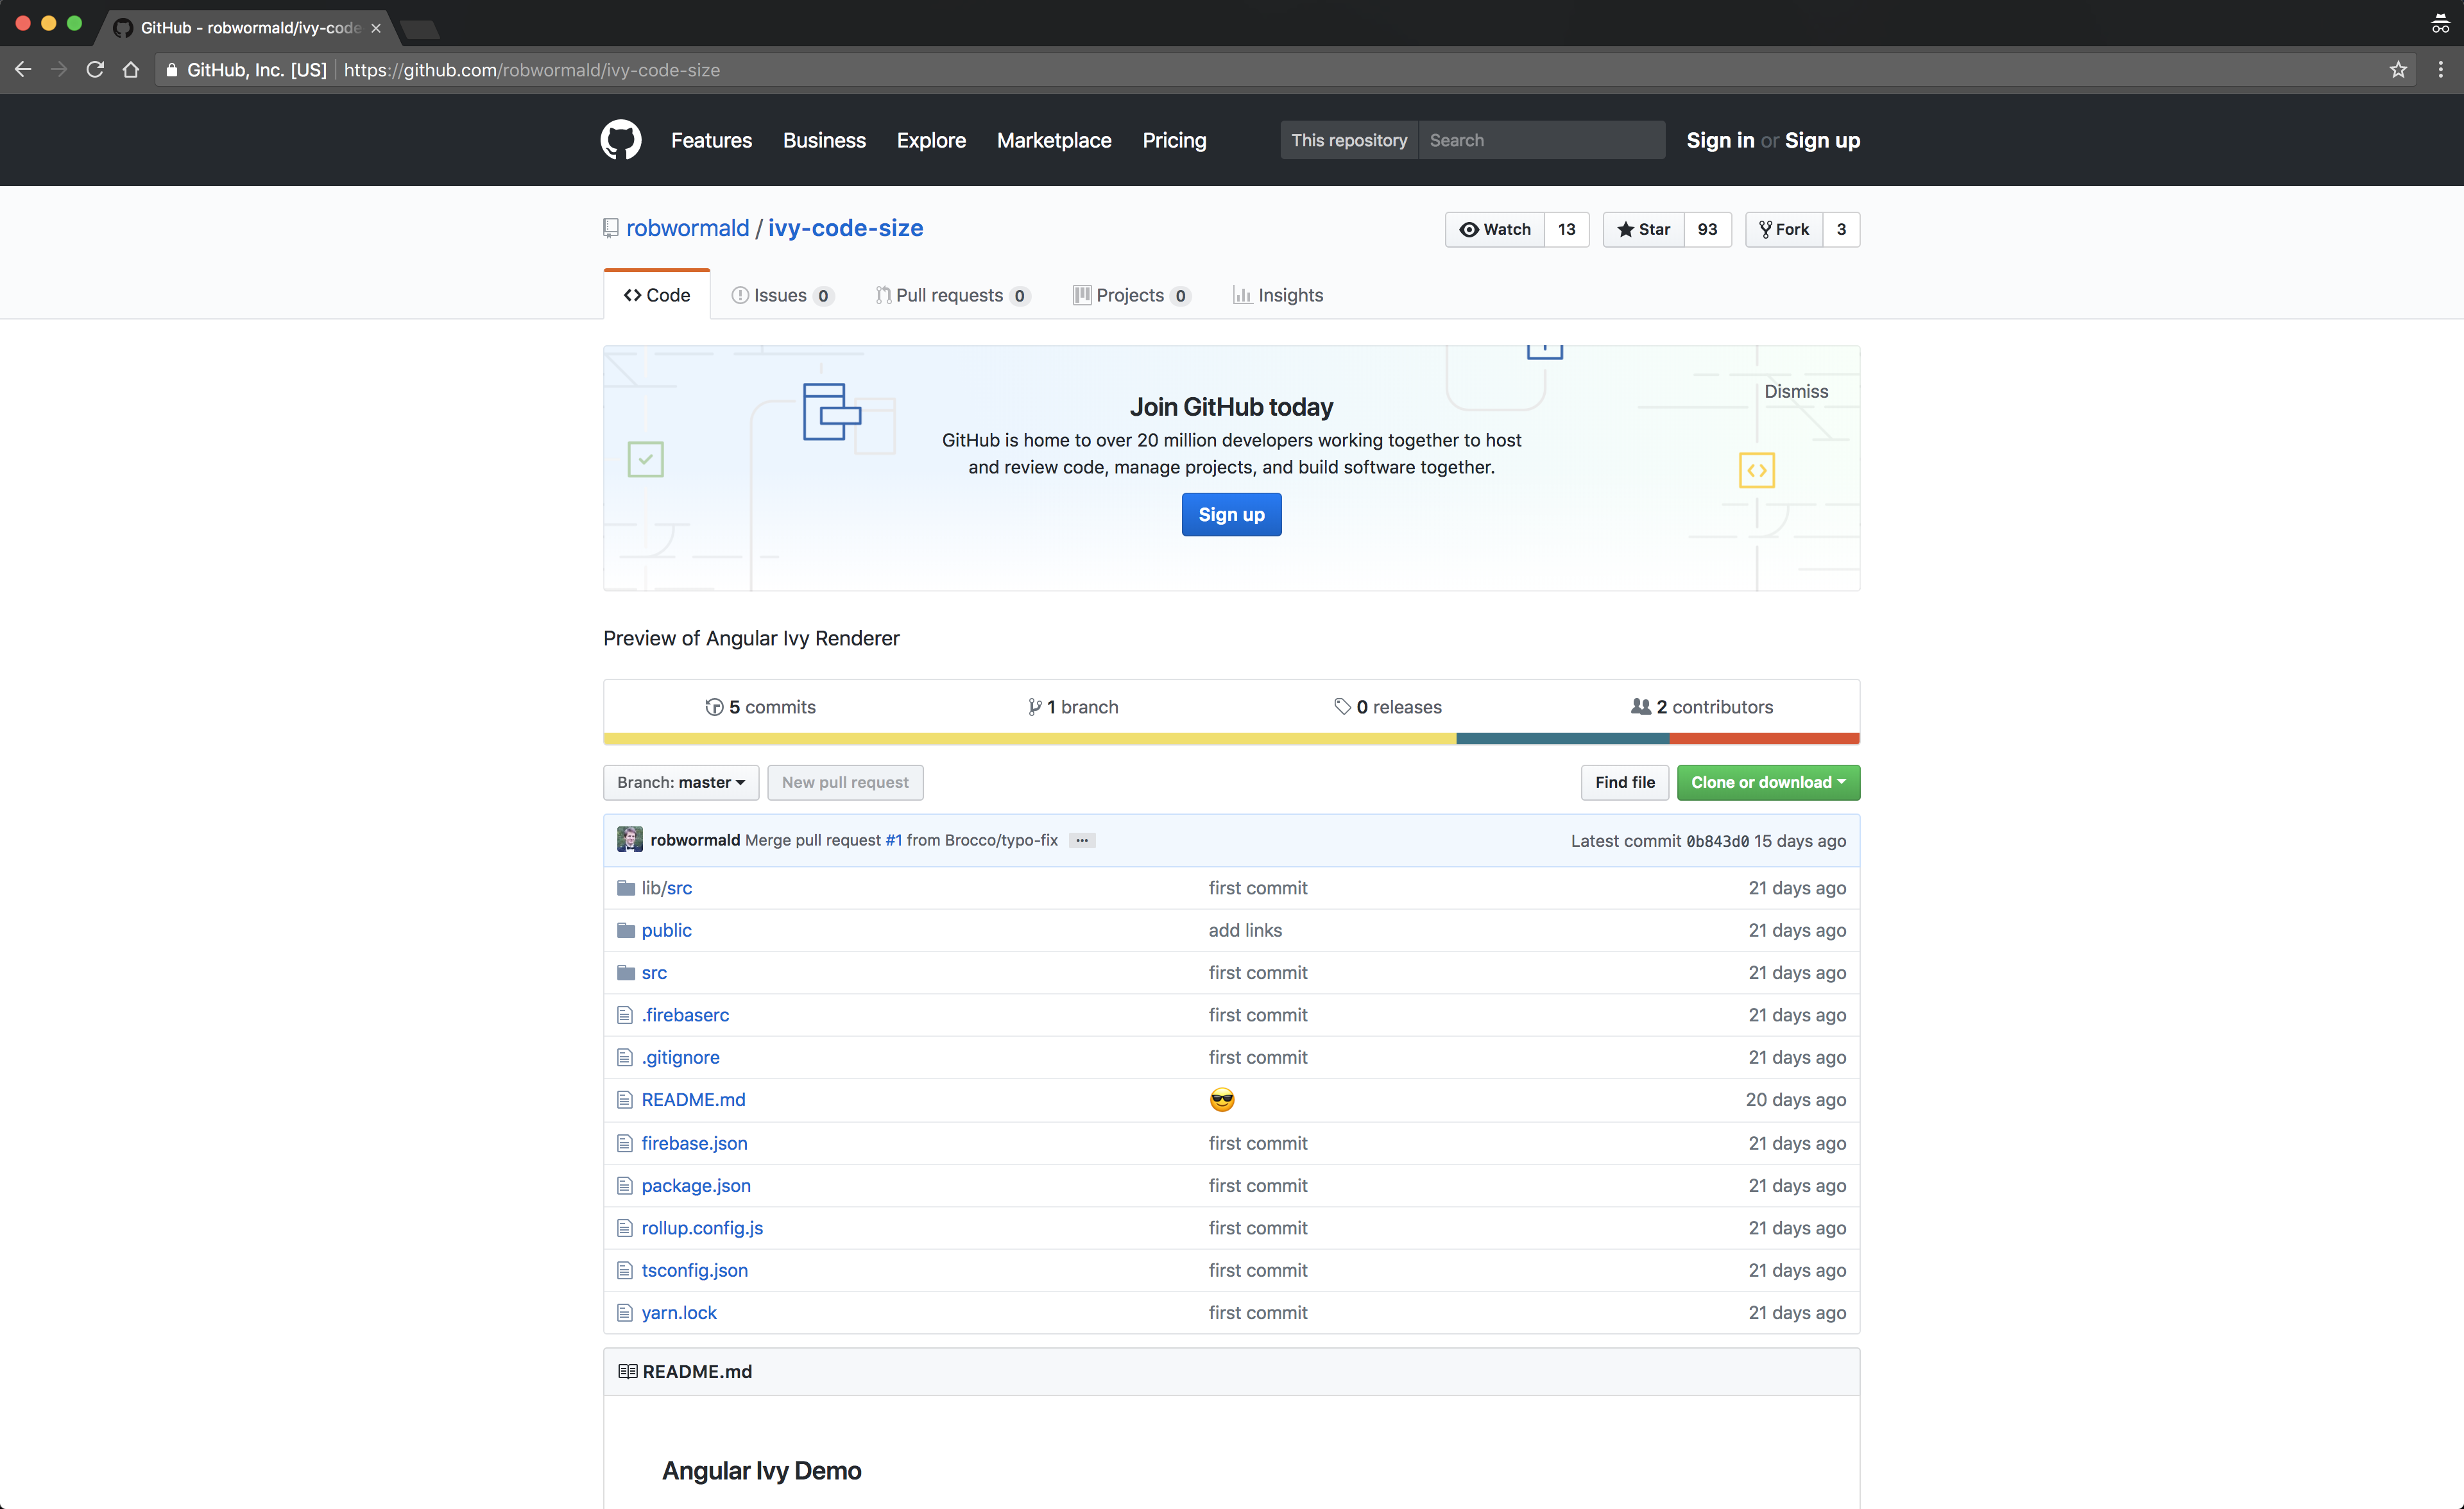Star the ivy-code-size repository
This screenshot has width=2464, height=1509.
(1644, 229)
